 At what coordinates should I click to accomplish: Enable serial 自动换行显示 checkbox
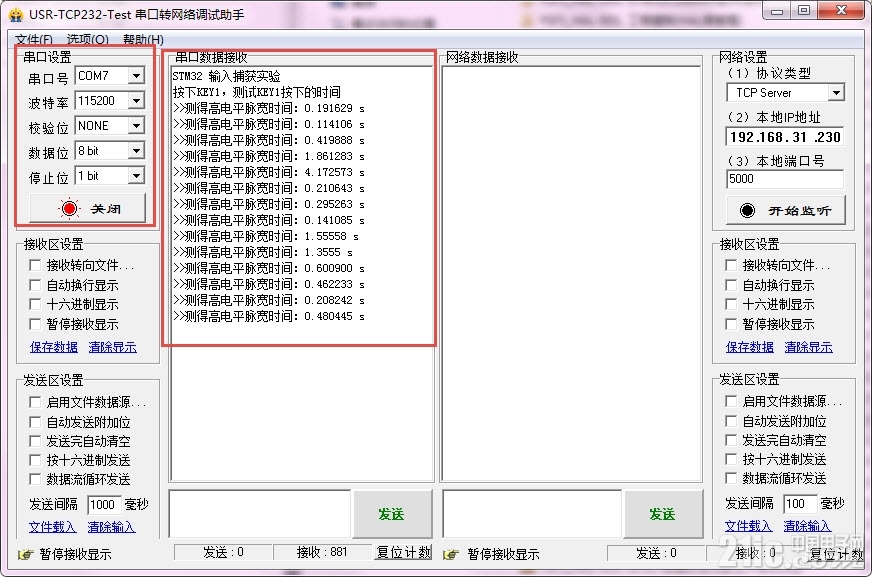(x=35, y=285)
